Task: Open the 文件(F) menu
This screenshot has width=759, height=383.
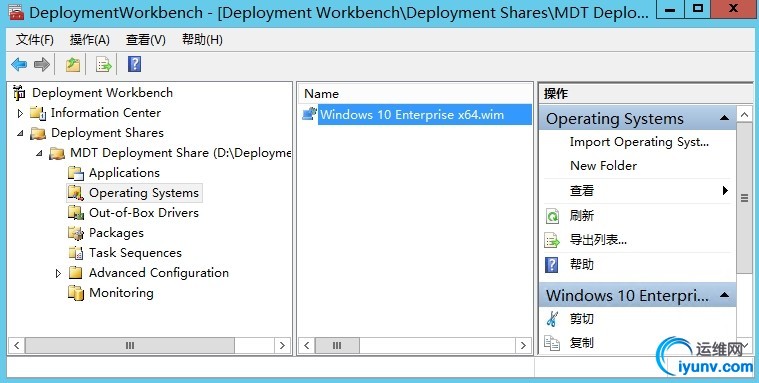Action: tap(35, 40)
